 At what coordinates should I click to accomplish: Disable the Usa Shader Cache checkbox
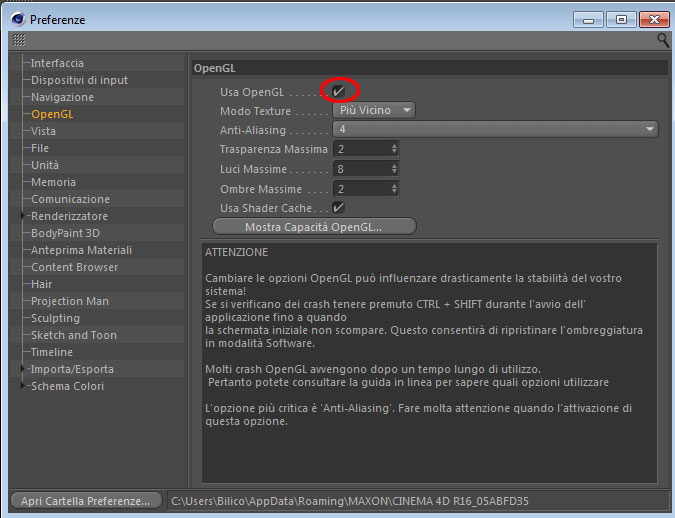click(338, 208)
